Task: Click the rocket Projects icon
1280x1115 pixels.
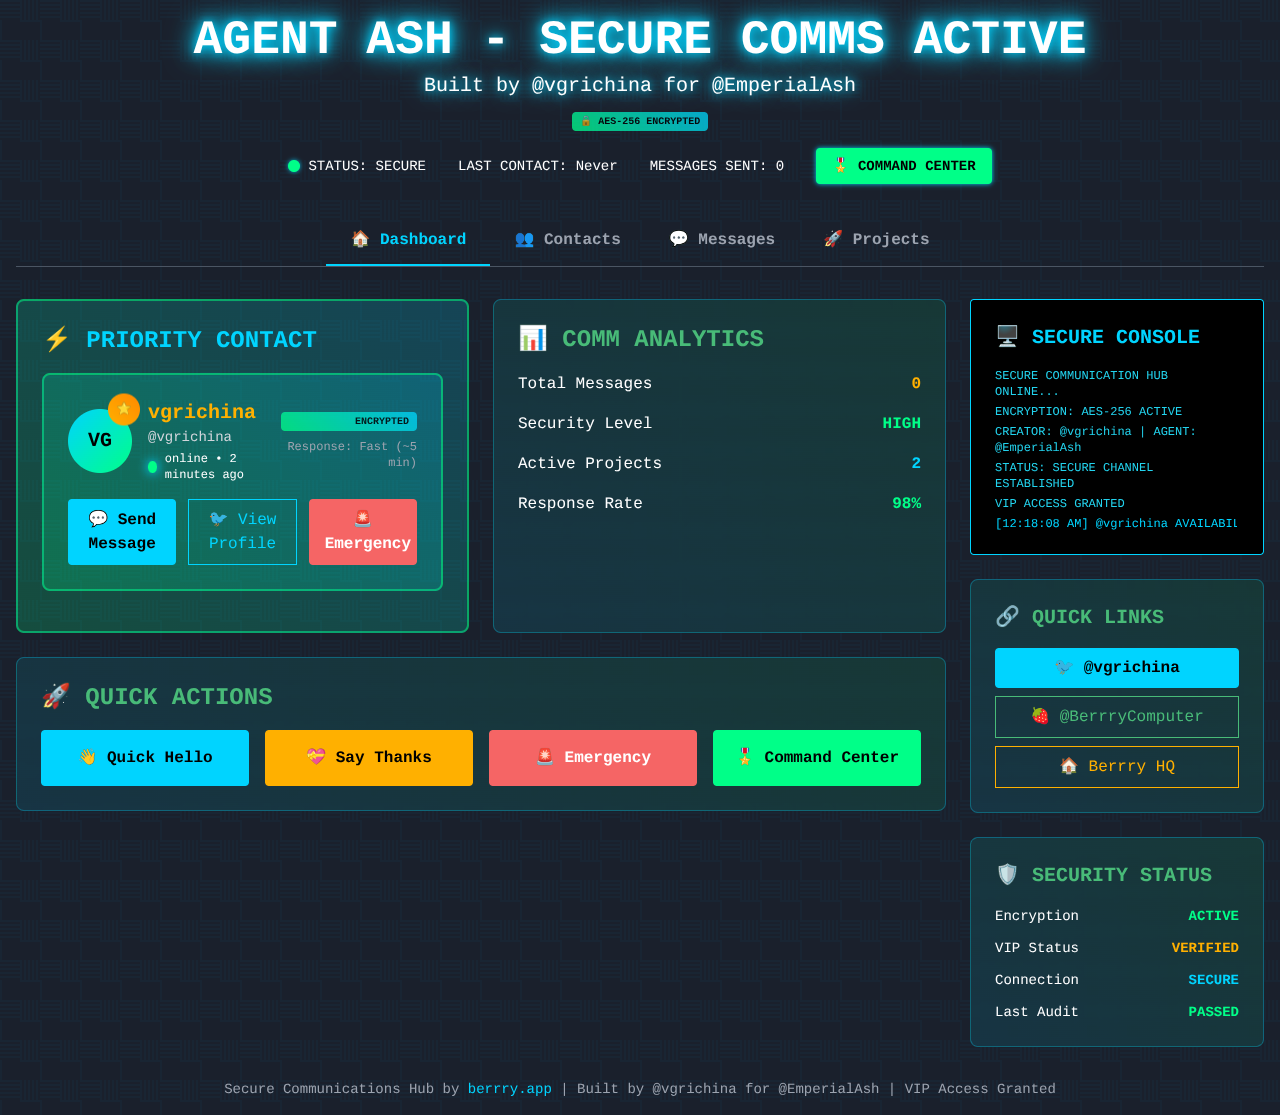Action: [x=832, y=238]
